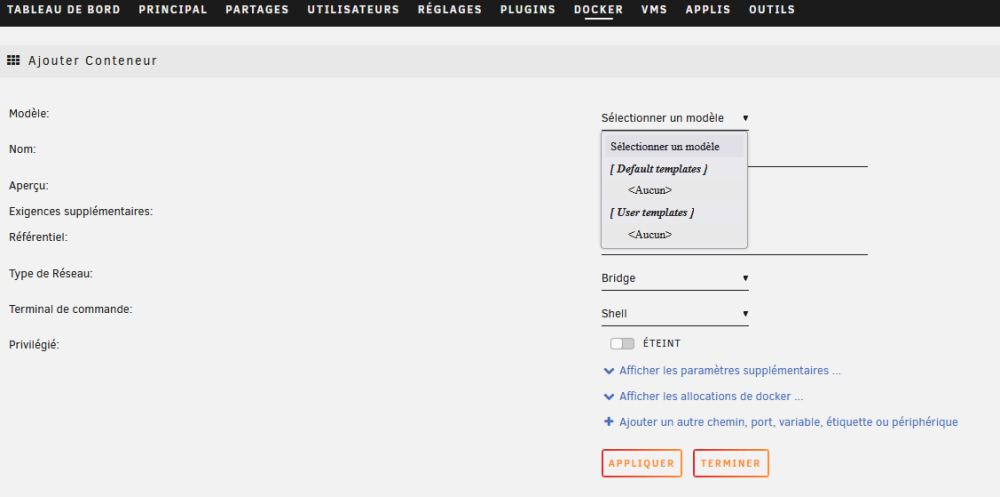The width and height of the screenshot is (1000, 497).
Task: Click the Appliquer button
Action: [x=642, y=463]
